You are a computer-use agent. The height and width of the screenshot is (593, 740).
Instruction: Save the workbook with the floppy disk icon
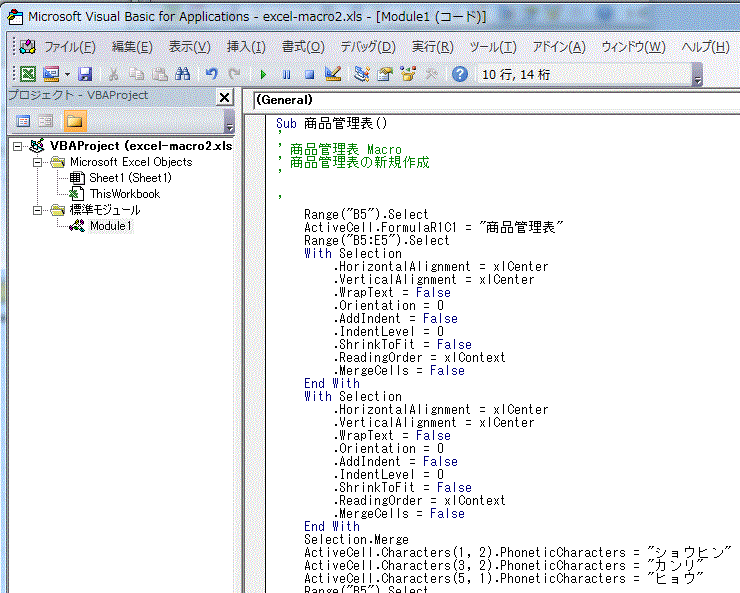click(x=85, y=74)
